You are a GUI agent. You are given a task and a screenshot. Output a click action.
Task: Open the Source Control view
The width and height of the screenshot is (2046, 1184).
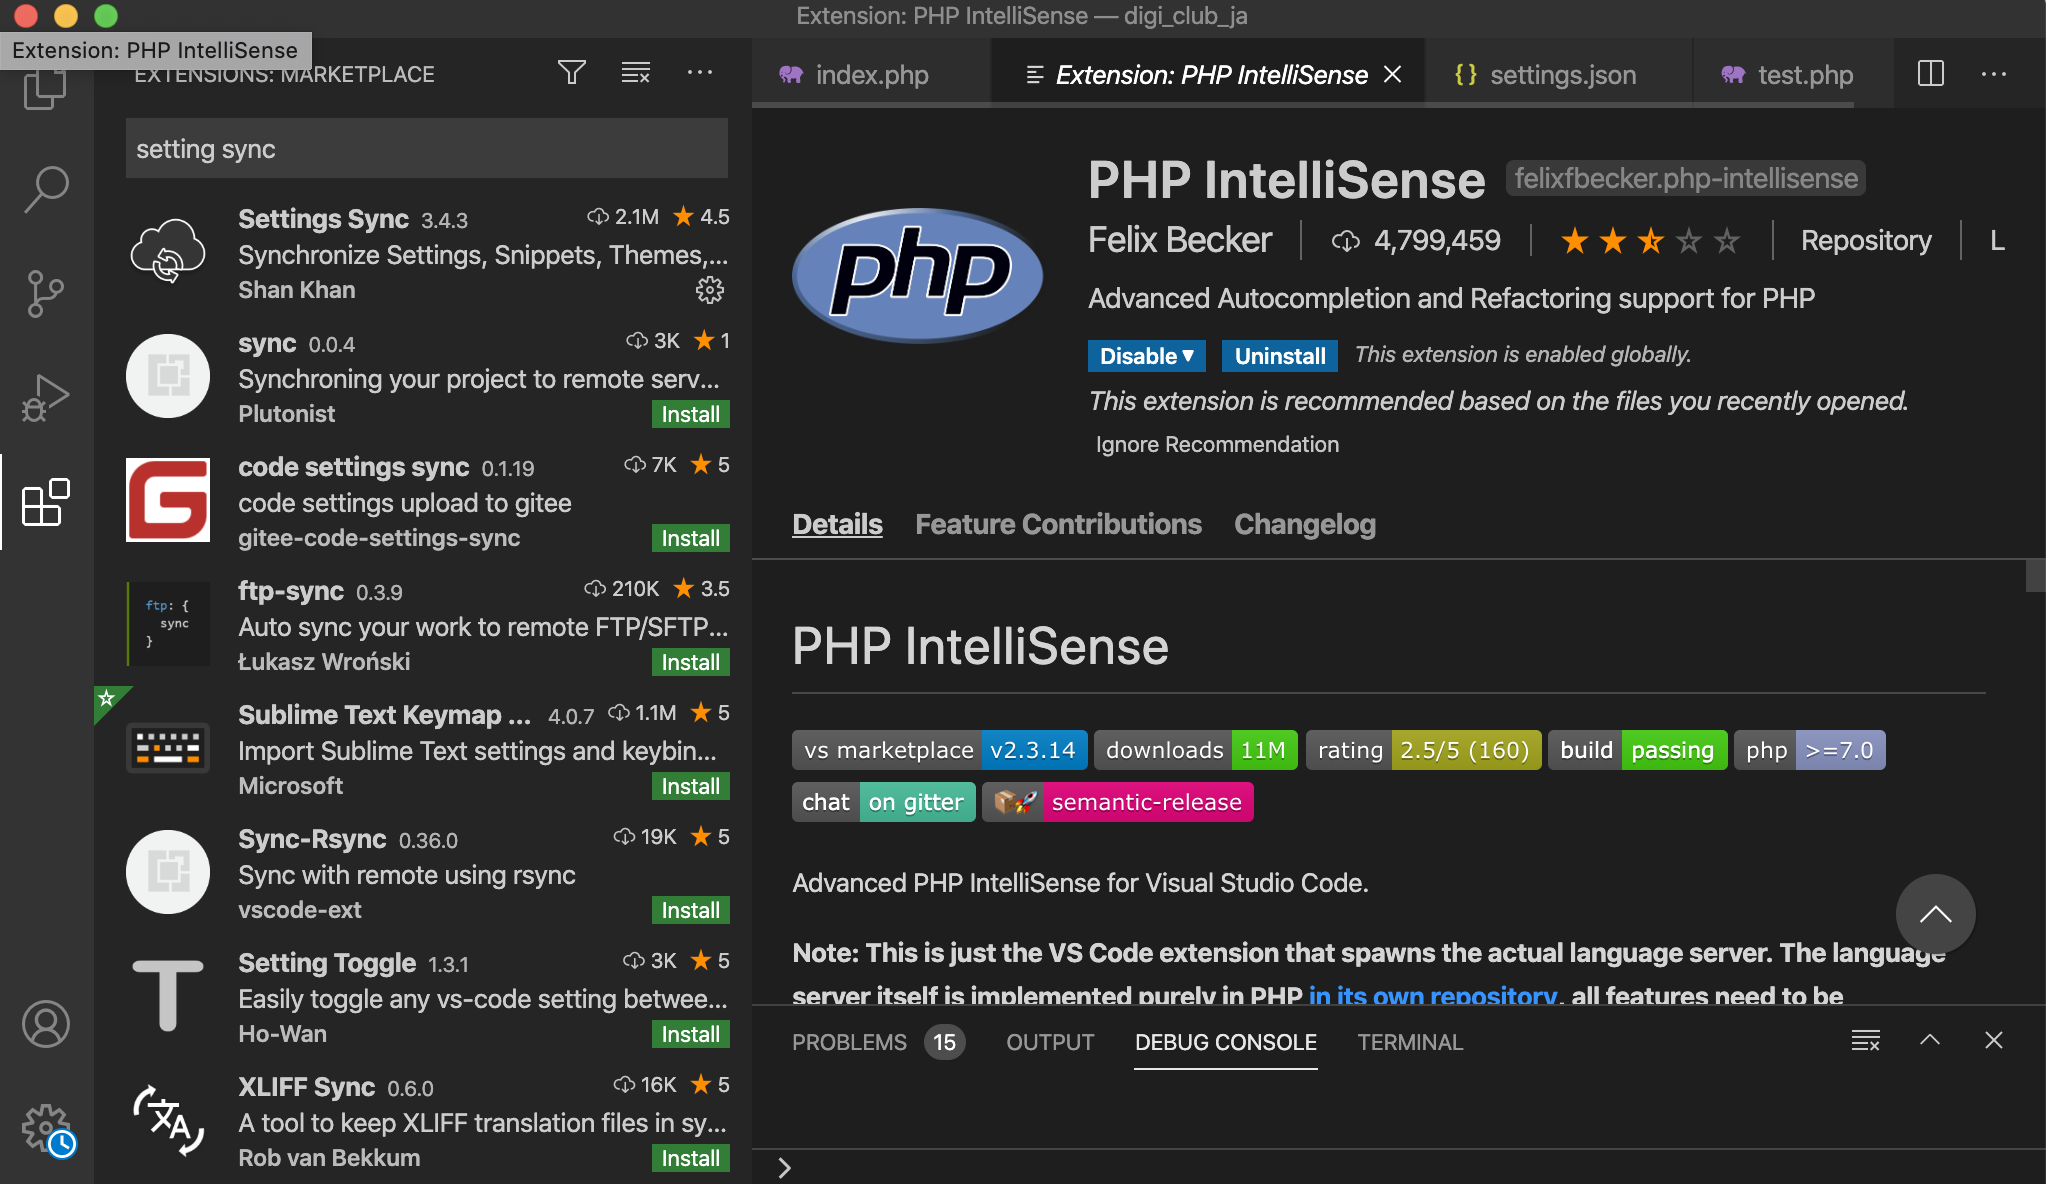point(46,294)
